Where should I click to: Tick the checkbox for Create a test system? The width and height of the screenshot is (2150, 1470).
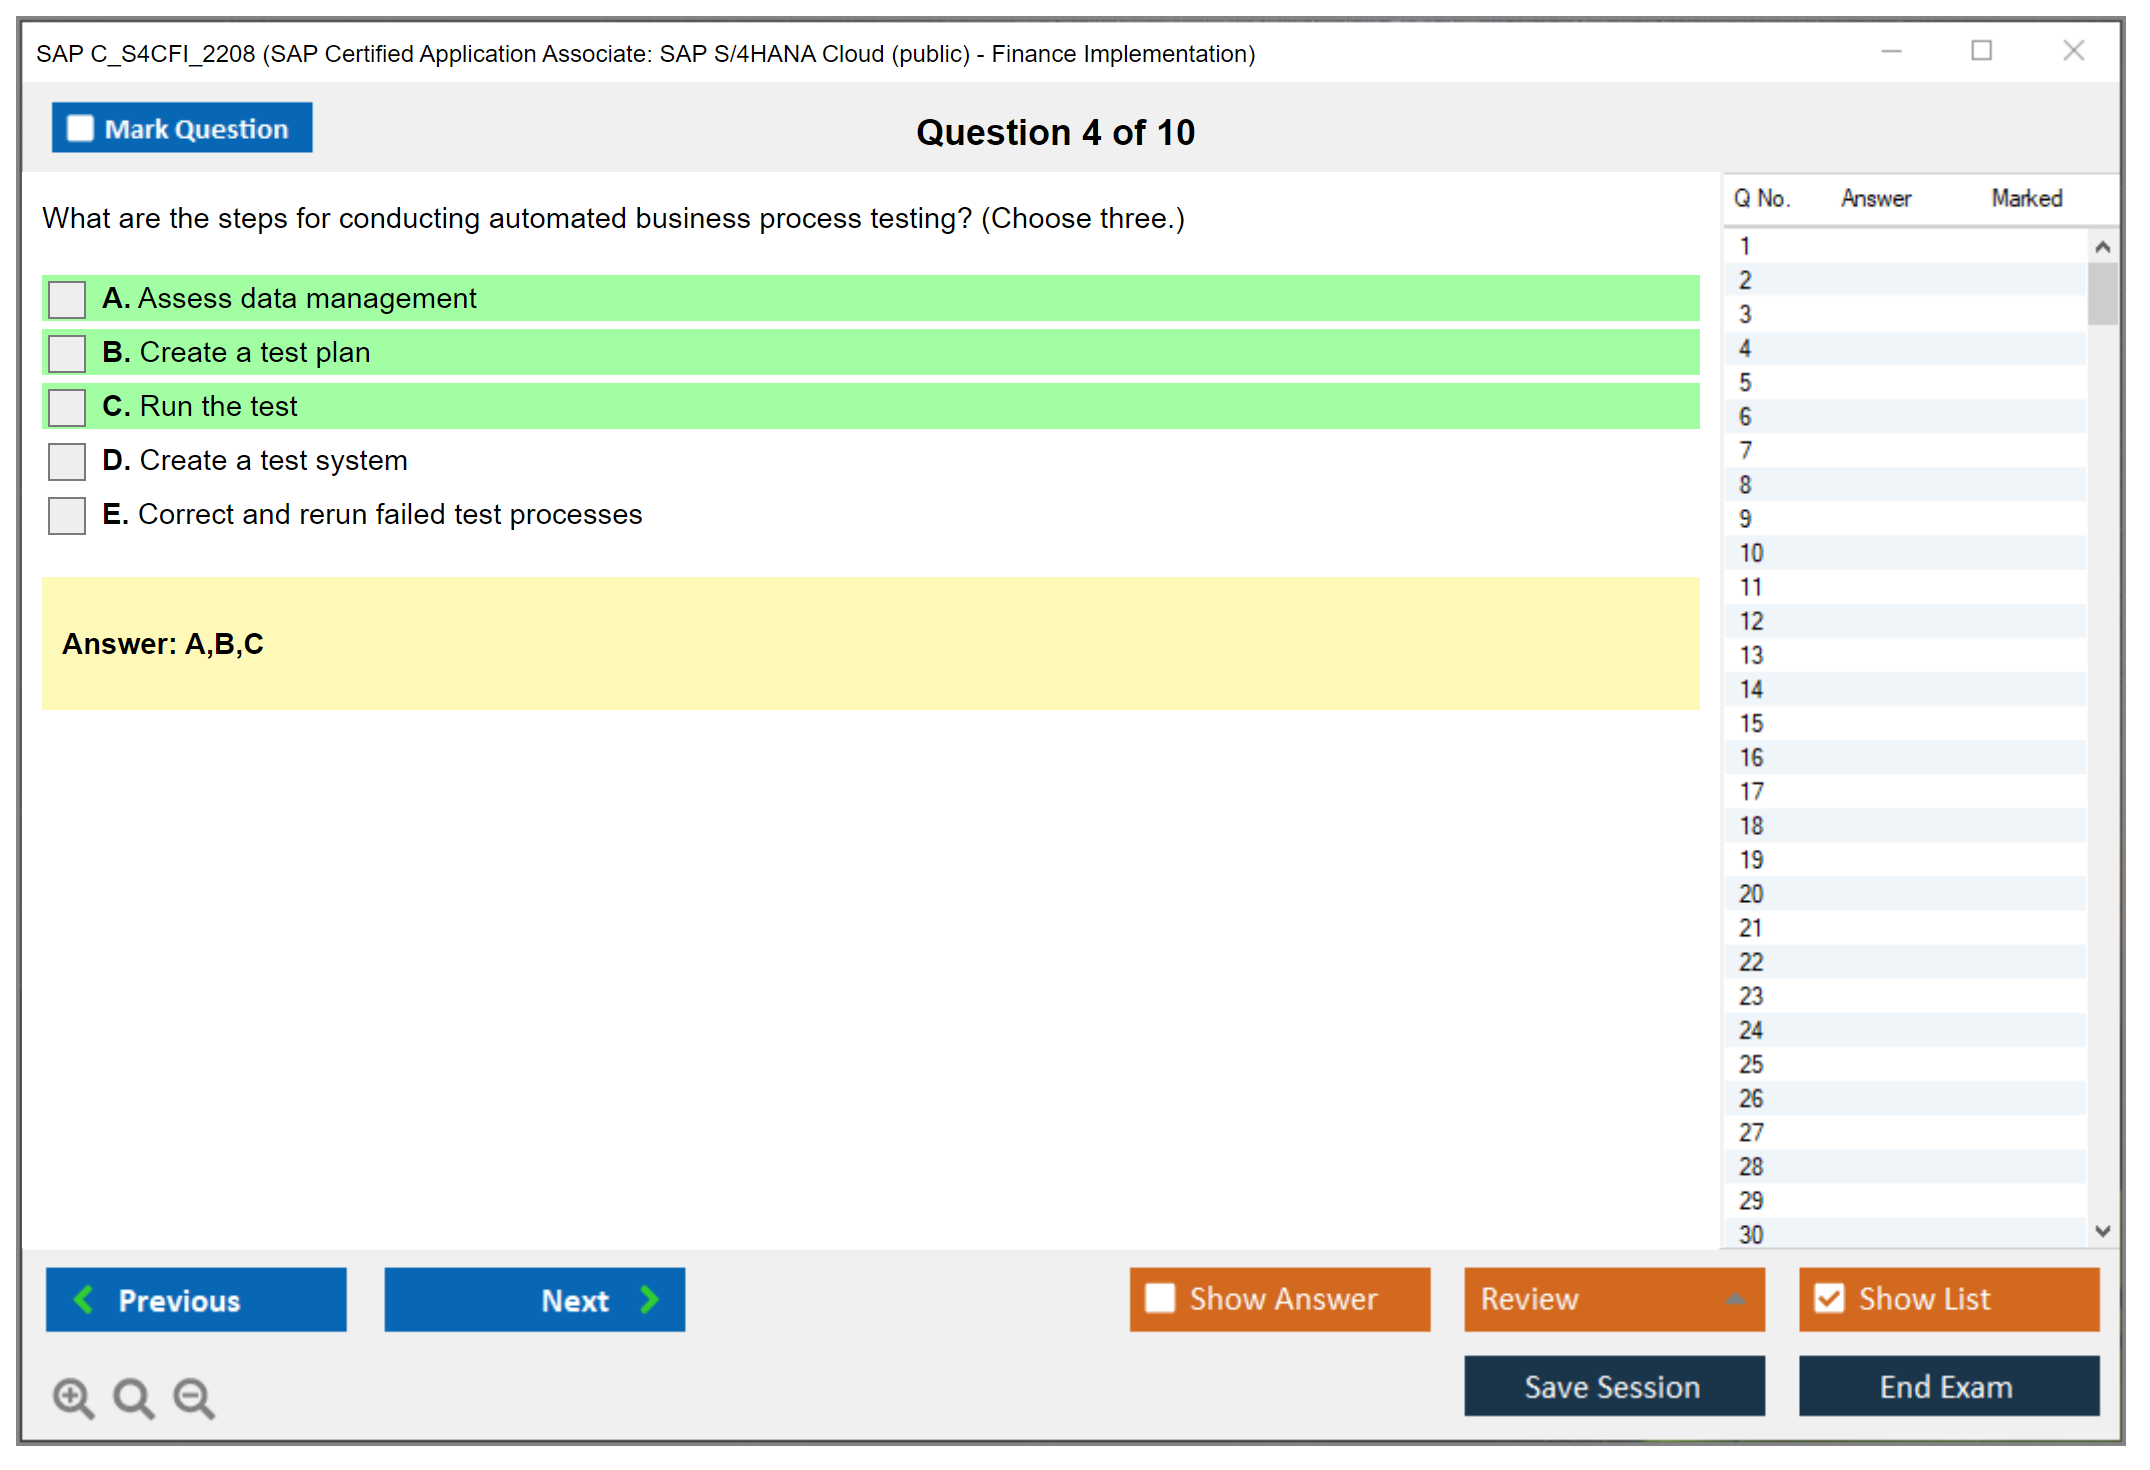67,461
